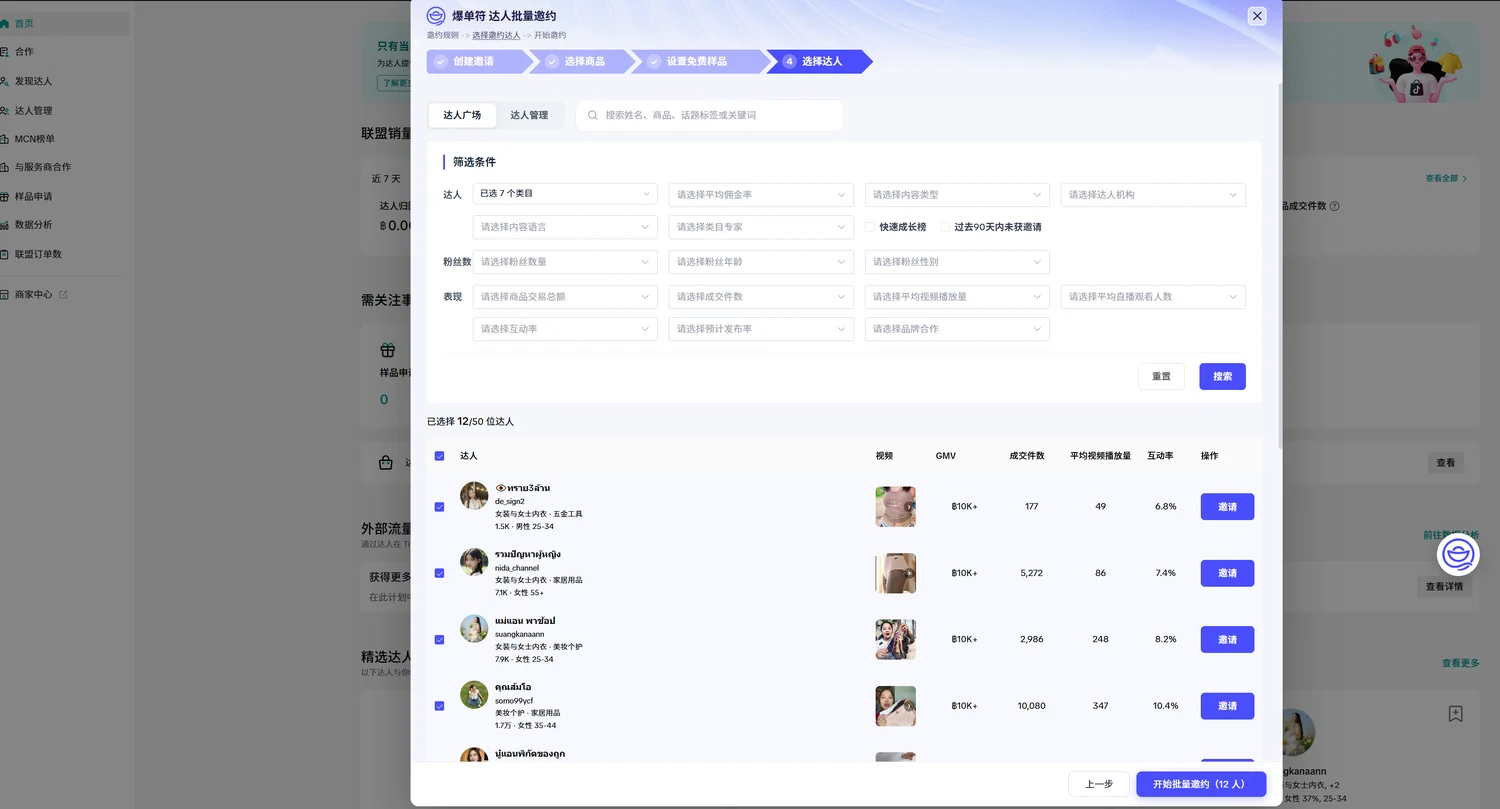Image resolution: width=1500 pixels, height=809 pixels.
Task: Uncheck the row checkbox for de_sign2
Action: (439, 507)
